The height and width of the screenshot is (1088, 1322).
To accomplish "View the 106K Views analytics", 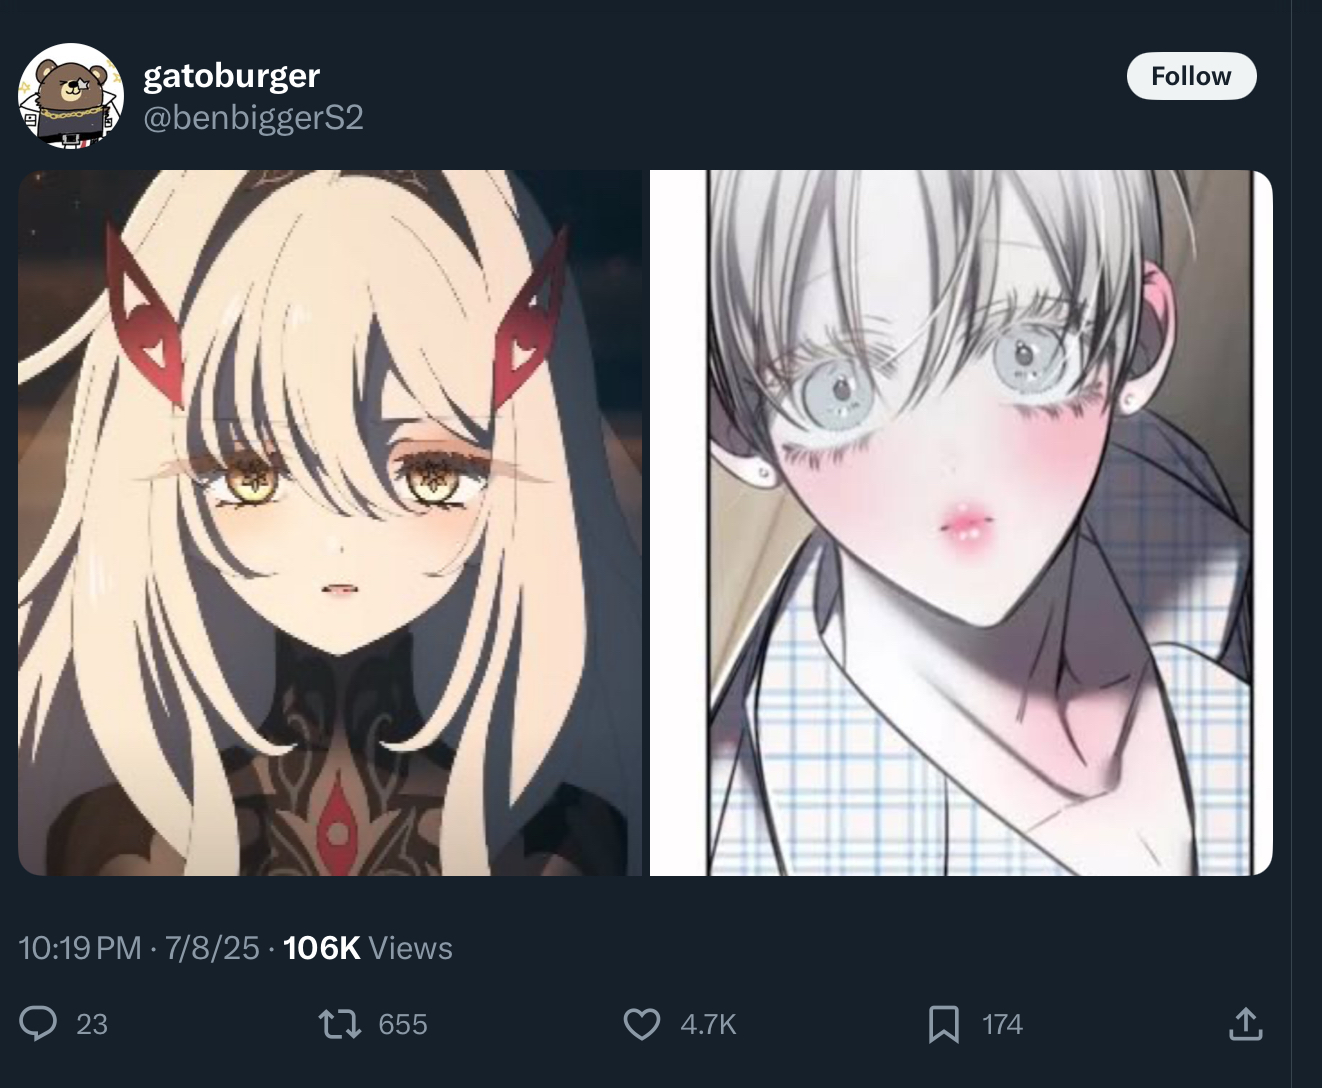I will 368,948.
